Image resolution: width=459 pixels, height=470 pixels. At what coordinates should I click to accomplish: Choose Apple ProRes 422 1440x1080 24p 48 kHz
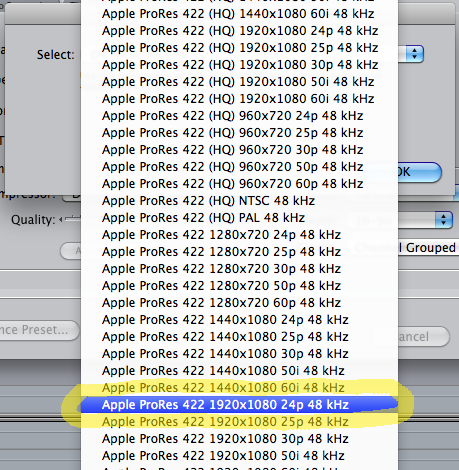(239, 320)
